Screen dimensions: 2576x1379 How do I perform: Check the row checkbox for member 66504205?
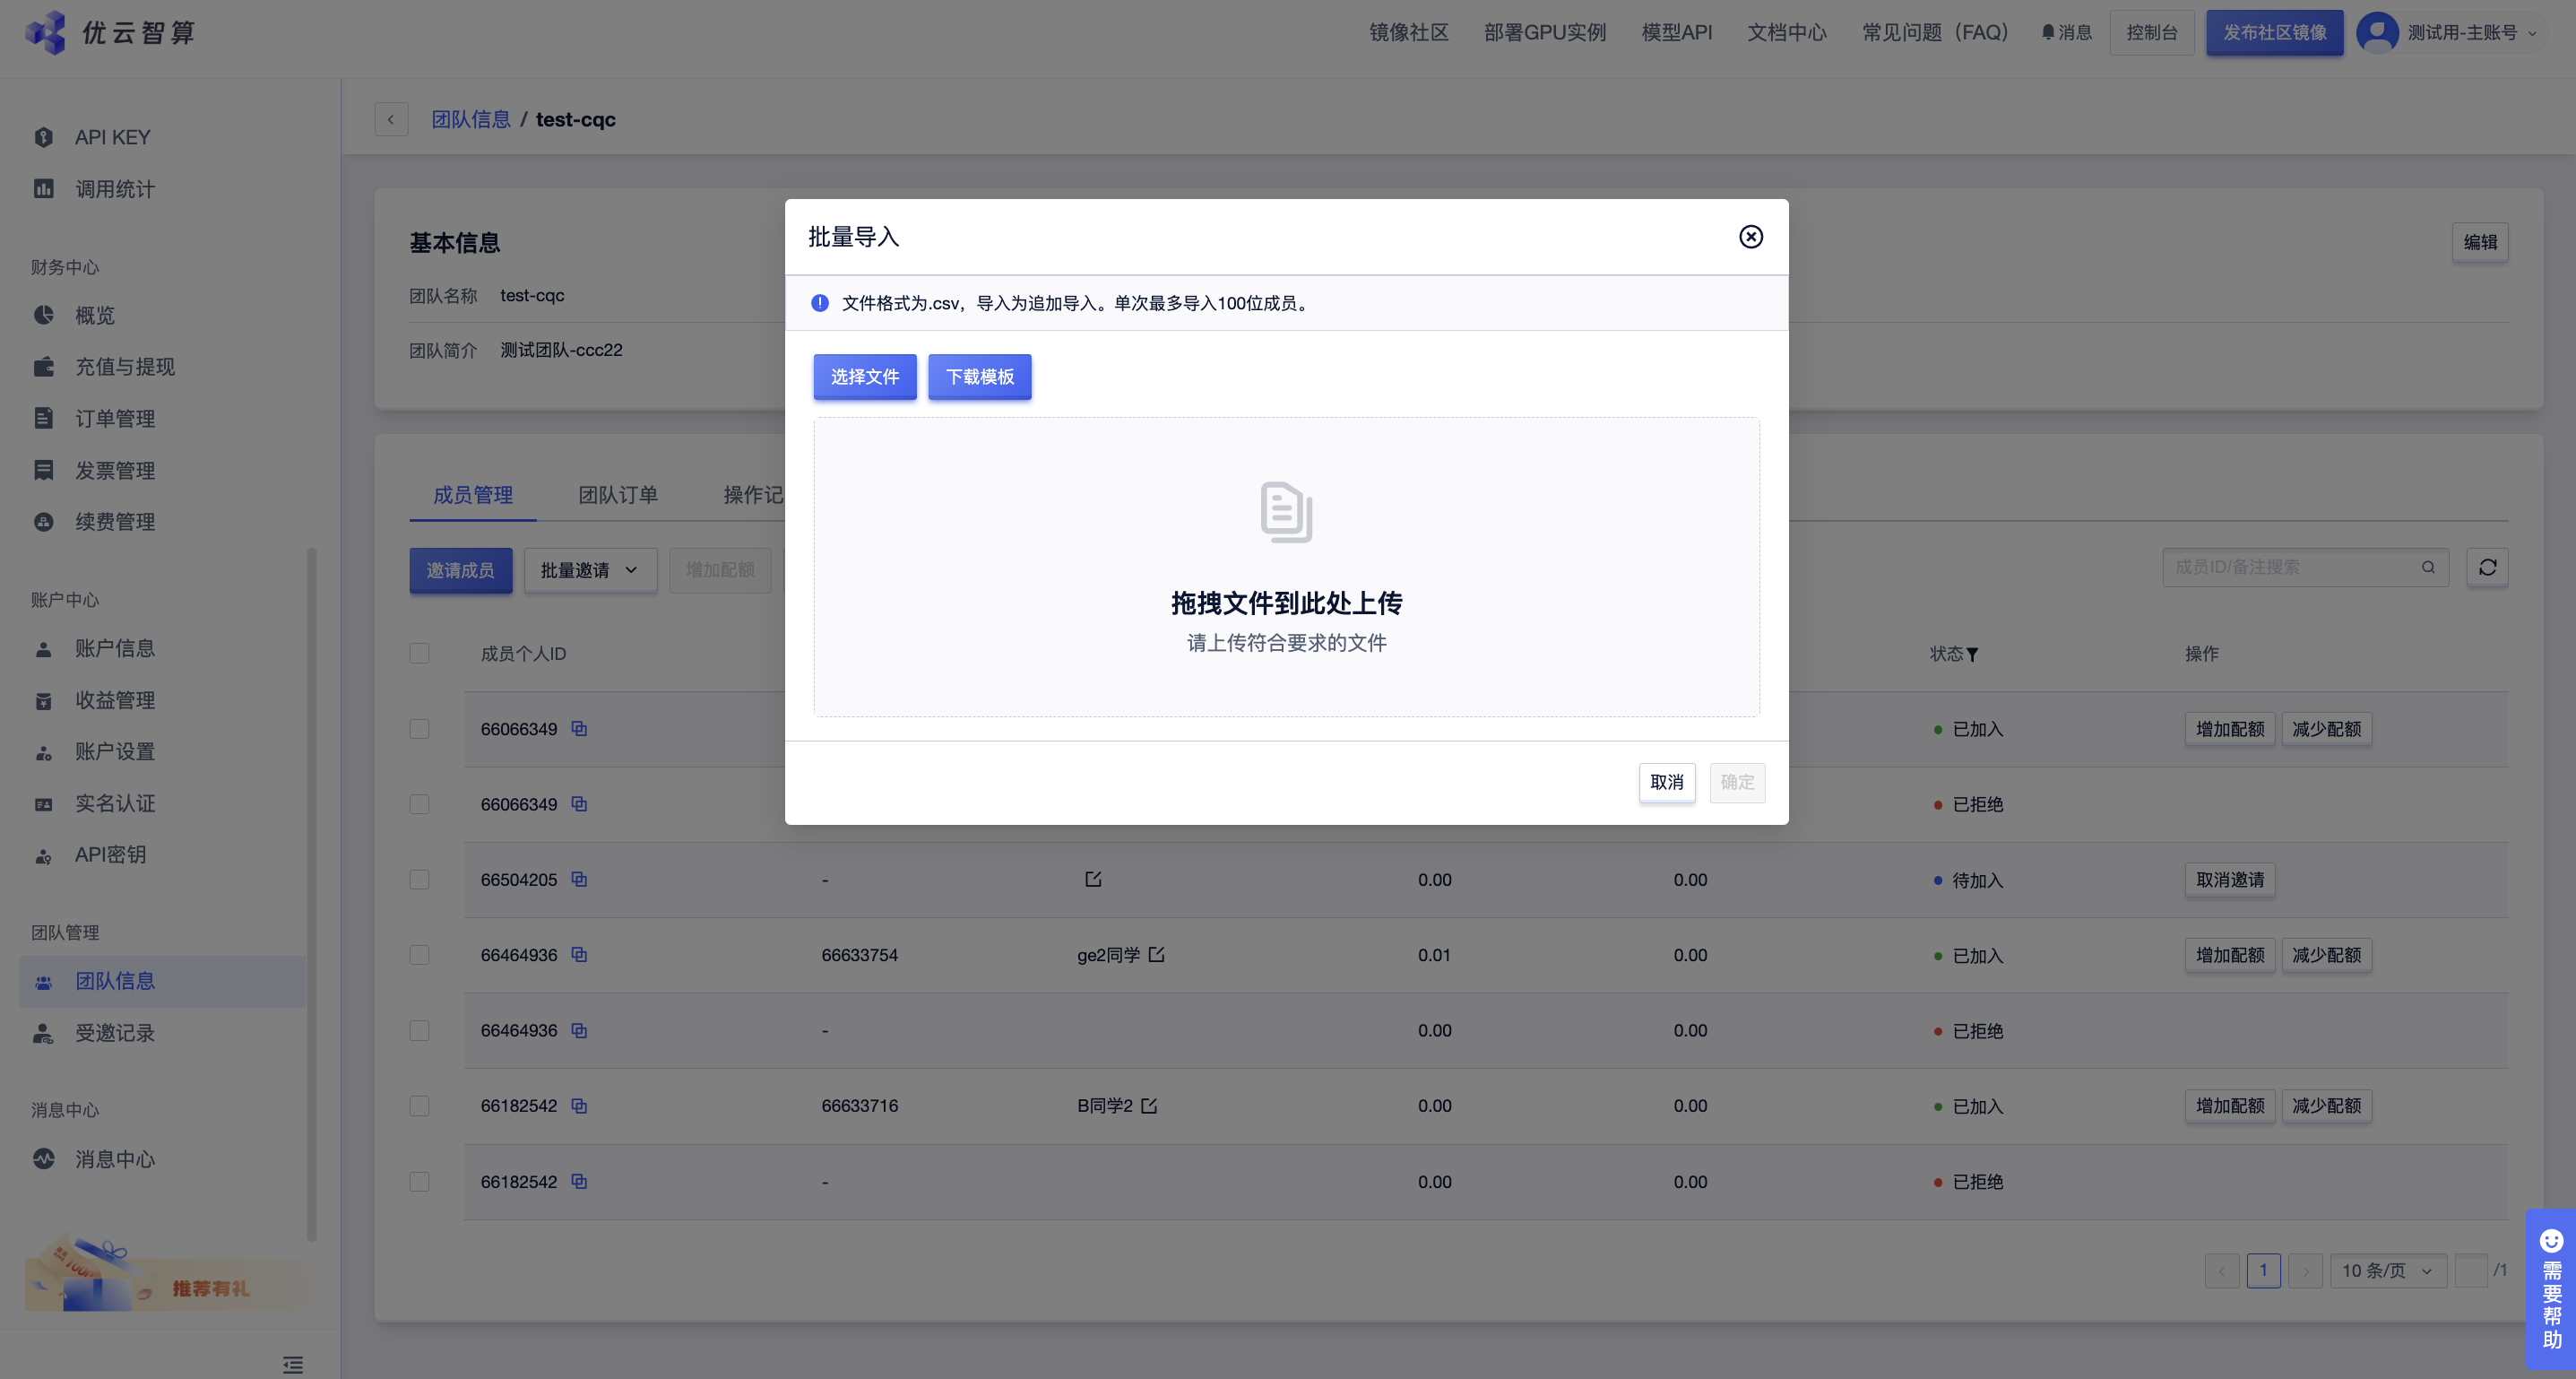[x=419, y=880]
